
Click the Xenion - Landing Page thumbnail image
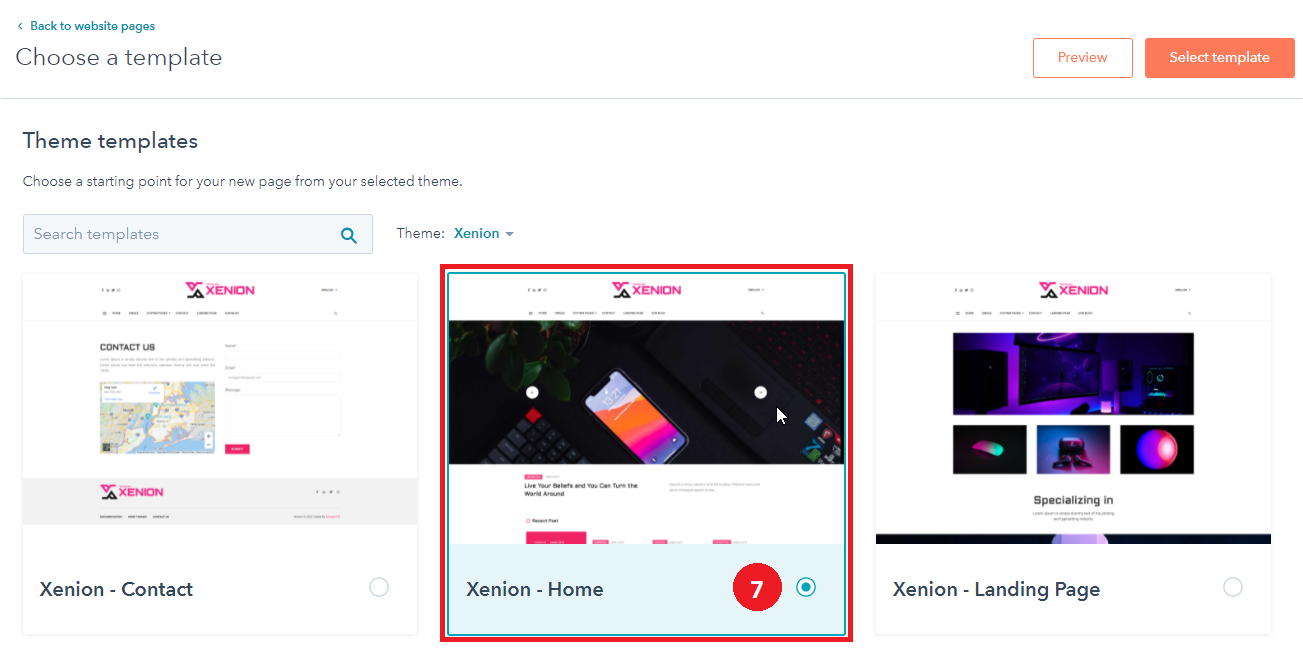[1073, 410]
